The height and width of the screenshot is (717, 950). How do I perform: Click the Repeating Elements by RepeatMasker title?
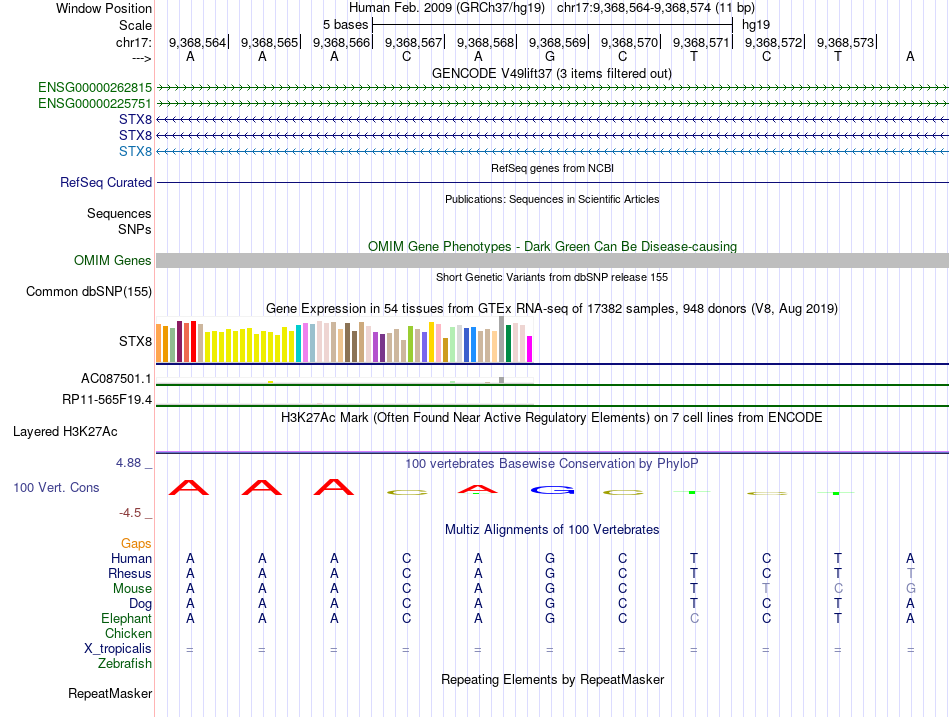[552, 679]
